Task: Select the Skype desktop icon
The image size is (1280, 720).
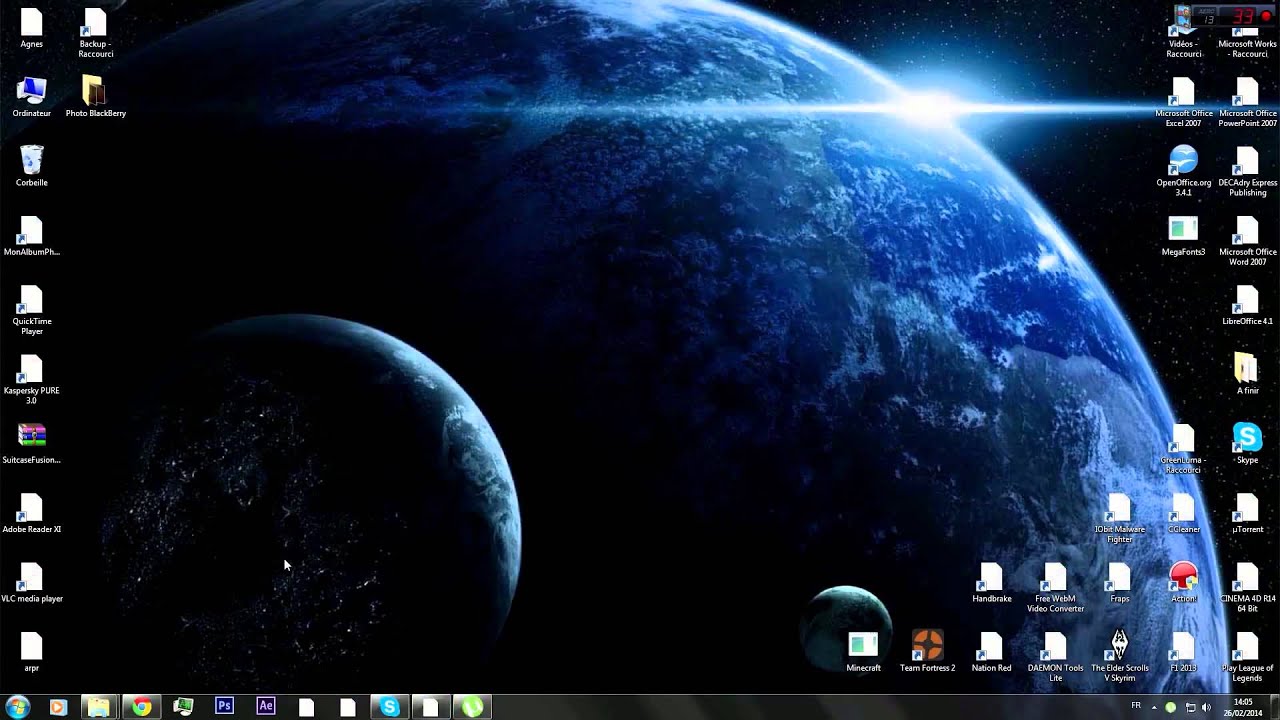Action: tap(1247, 444)
